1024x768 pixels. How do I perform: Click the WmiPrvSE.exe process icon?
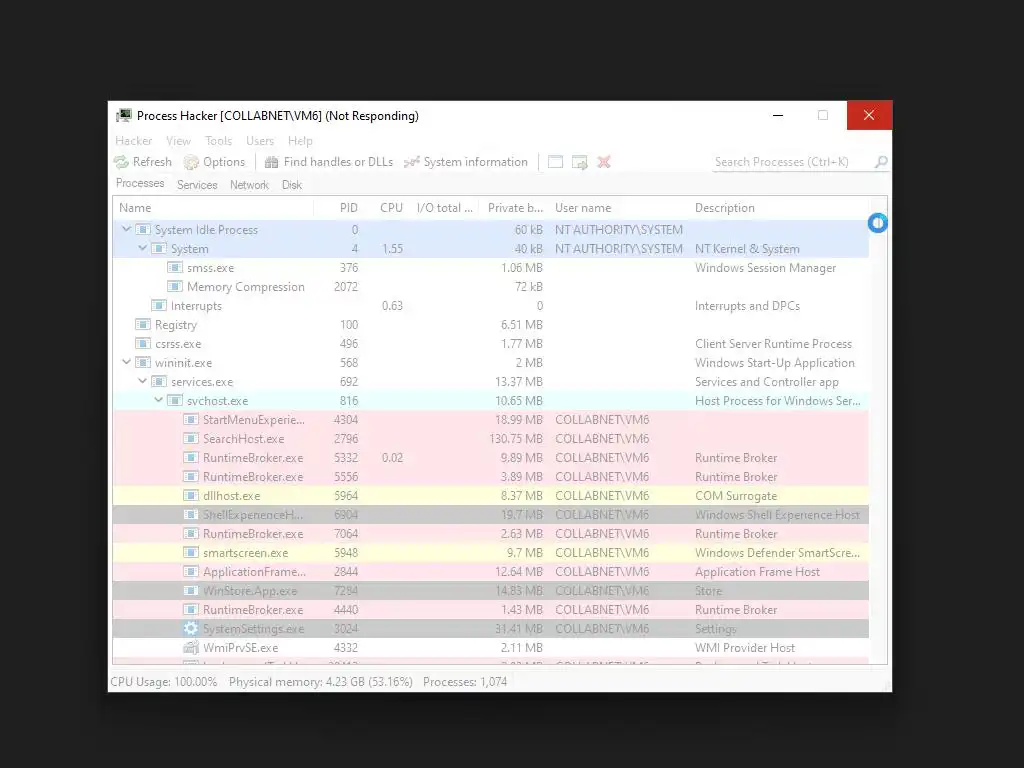click(191, 647)
